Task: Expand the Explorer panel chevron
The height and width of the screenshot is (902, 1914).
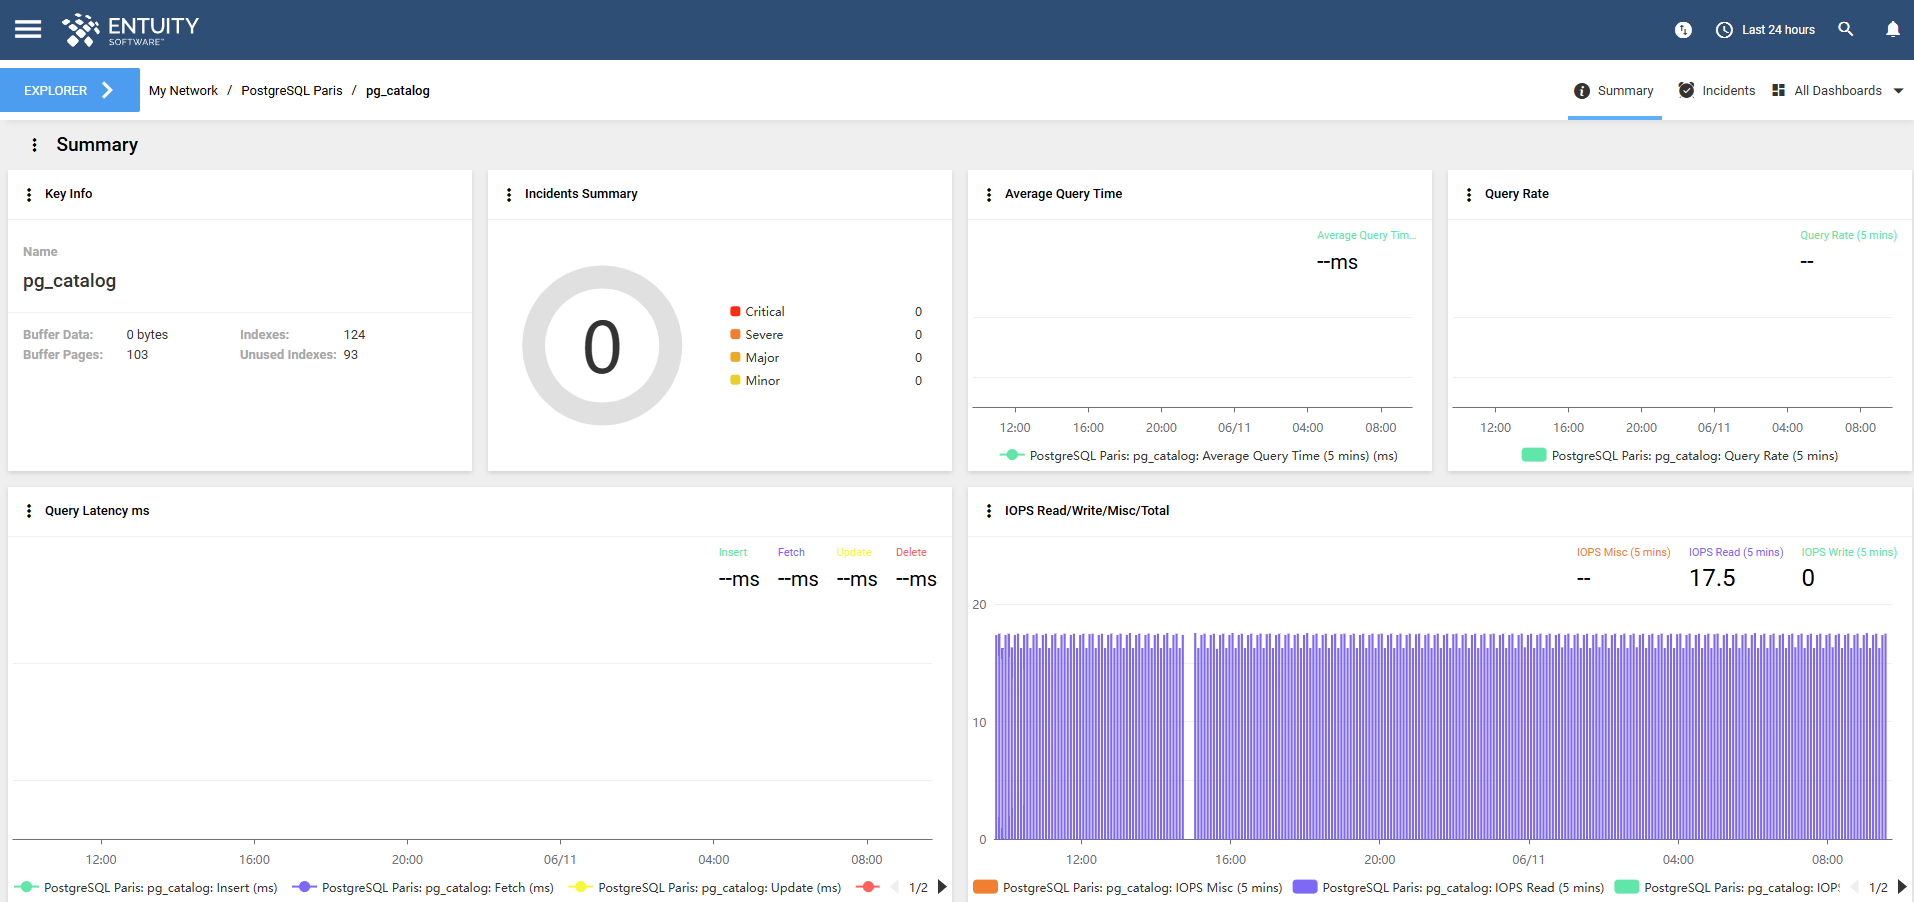Action: pos(108,90)
